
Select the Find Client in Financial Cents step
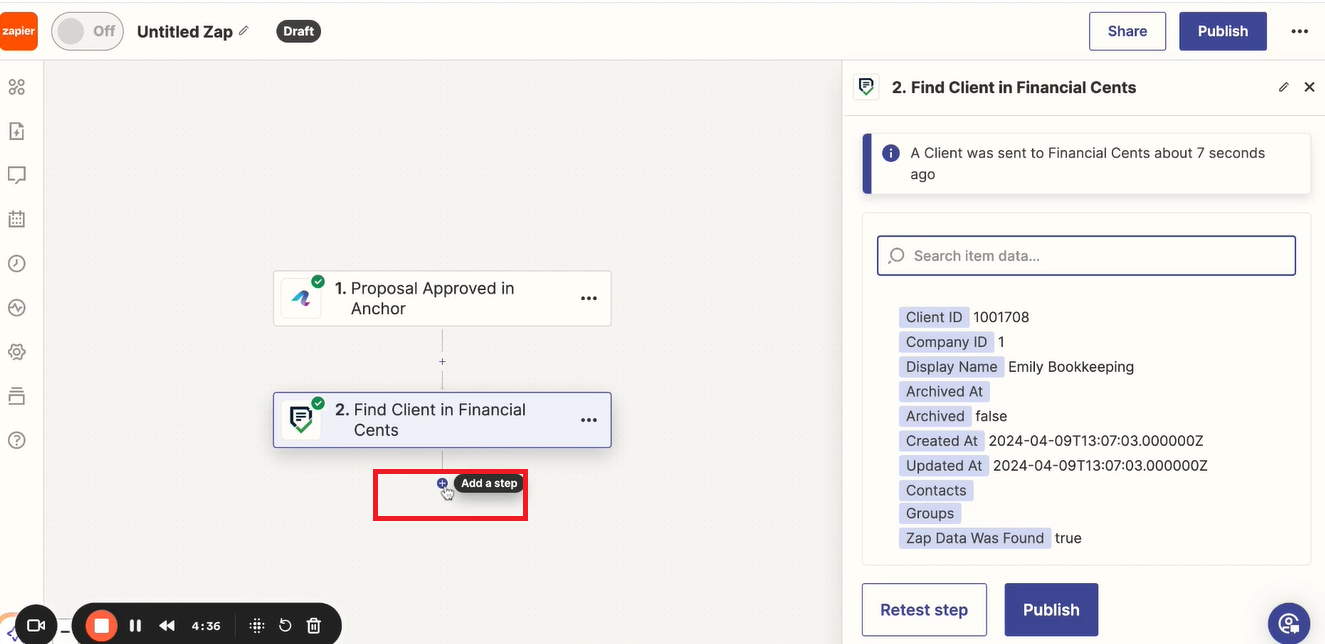[442, 420]
